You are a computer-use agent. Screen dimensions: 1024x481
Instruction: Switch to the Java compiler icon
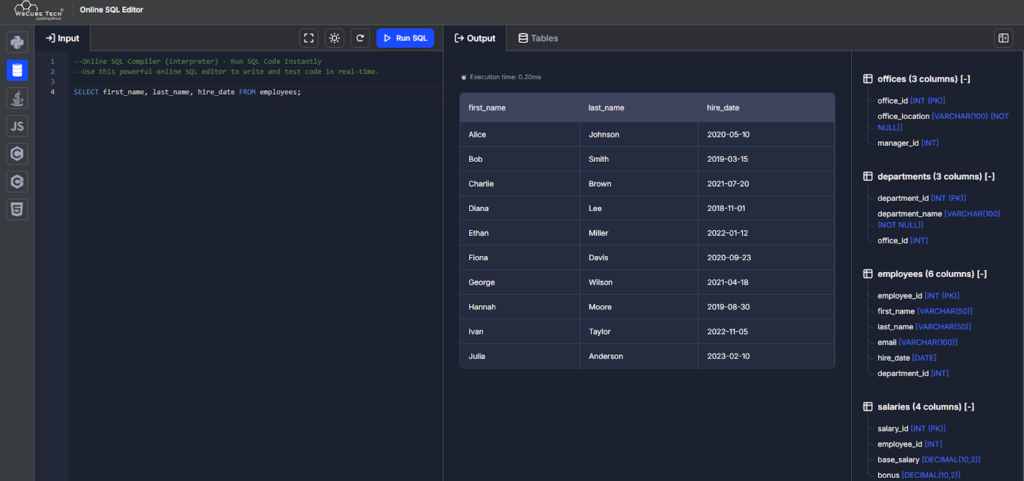pos(17,98)
